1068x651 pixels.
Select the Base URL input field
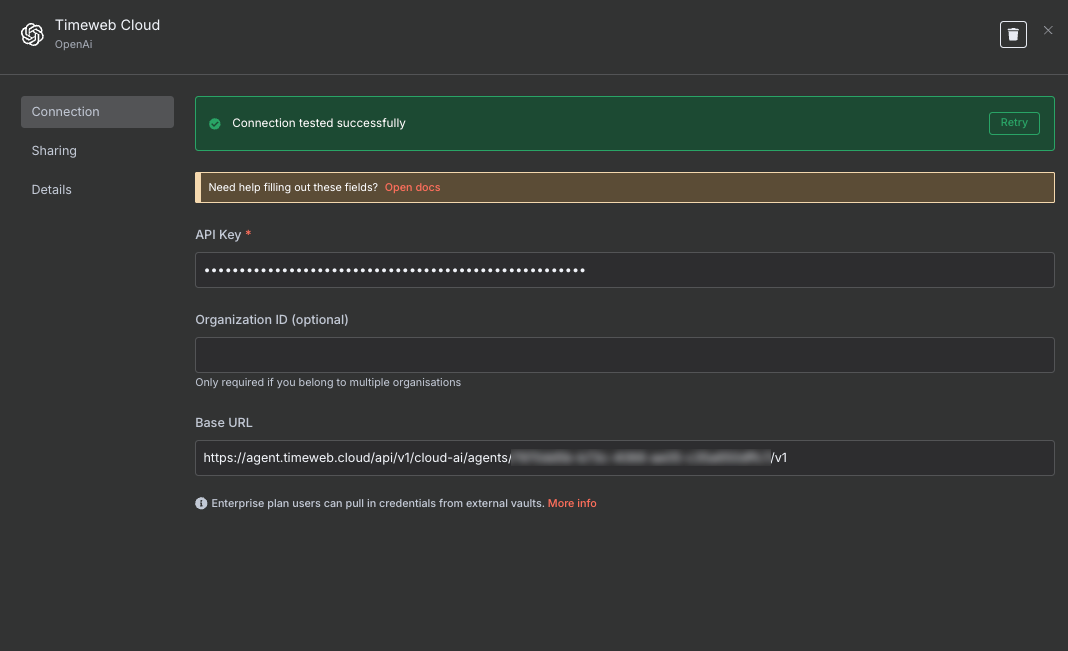pos(624,458)
